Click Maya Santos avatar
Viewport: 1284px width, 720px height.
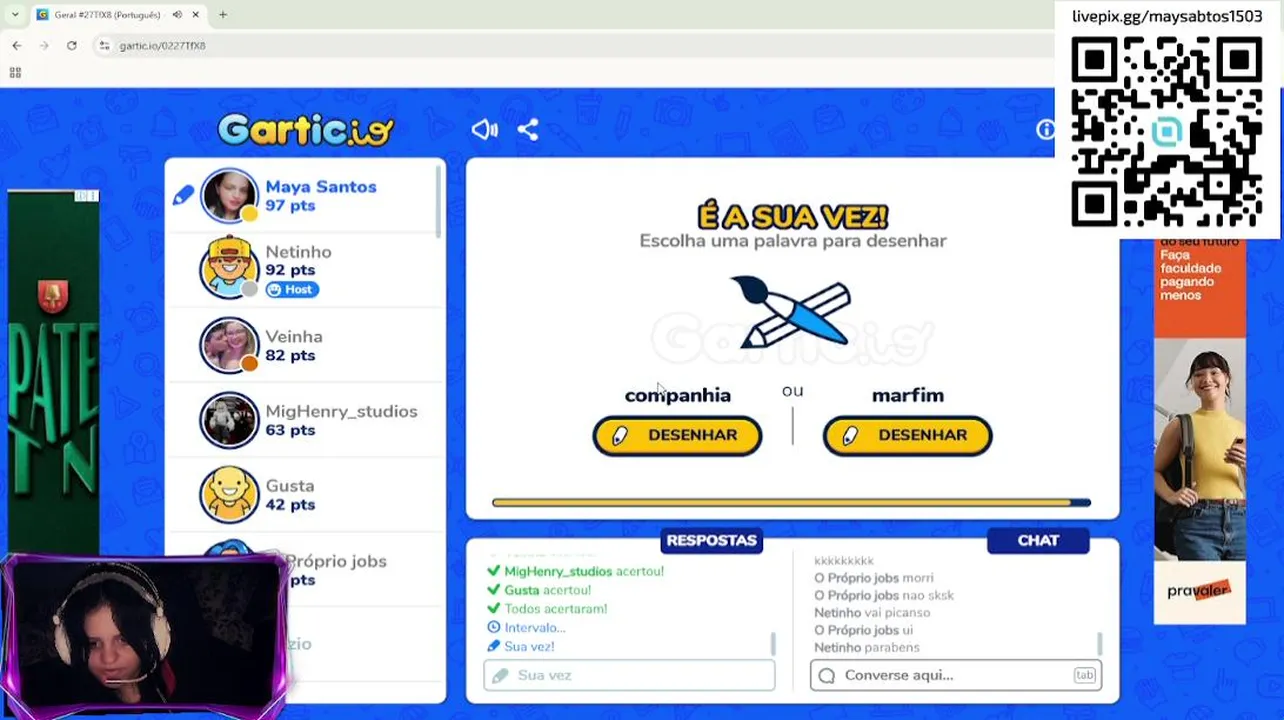(229, 195)
